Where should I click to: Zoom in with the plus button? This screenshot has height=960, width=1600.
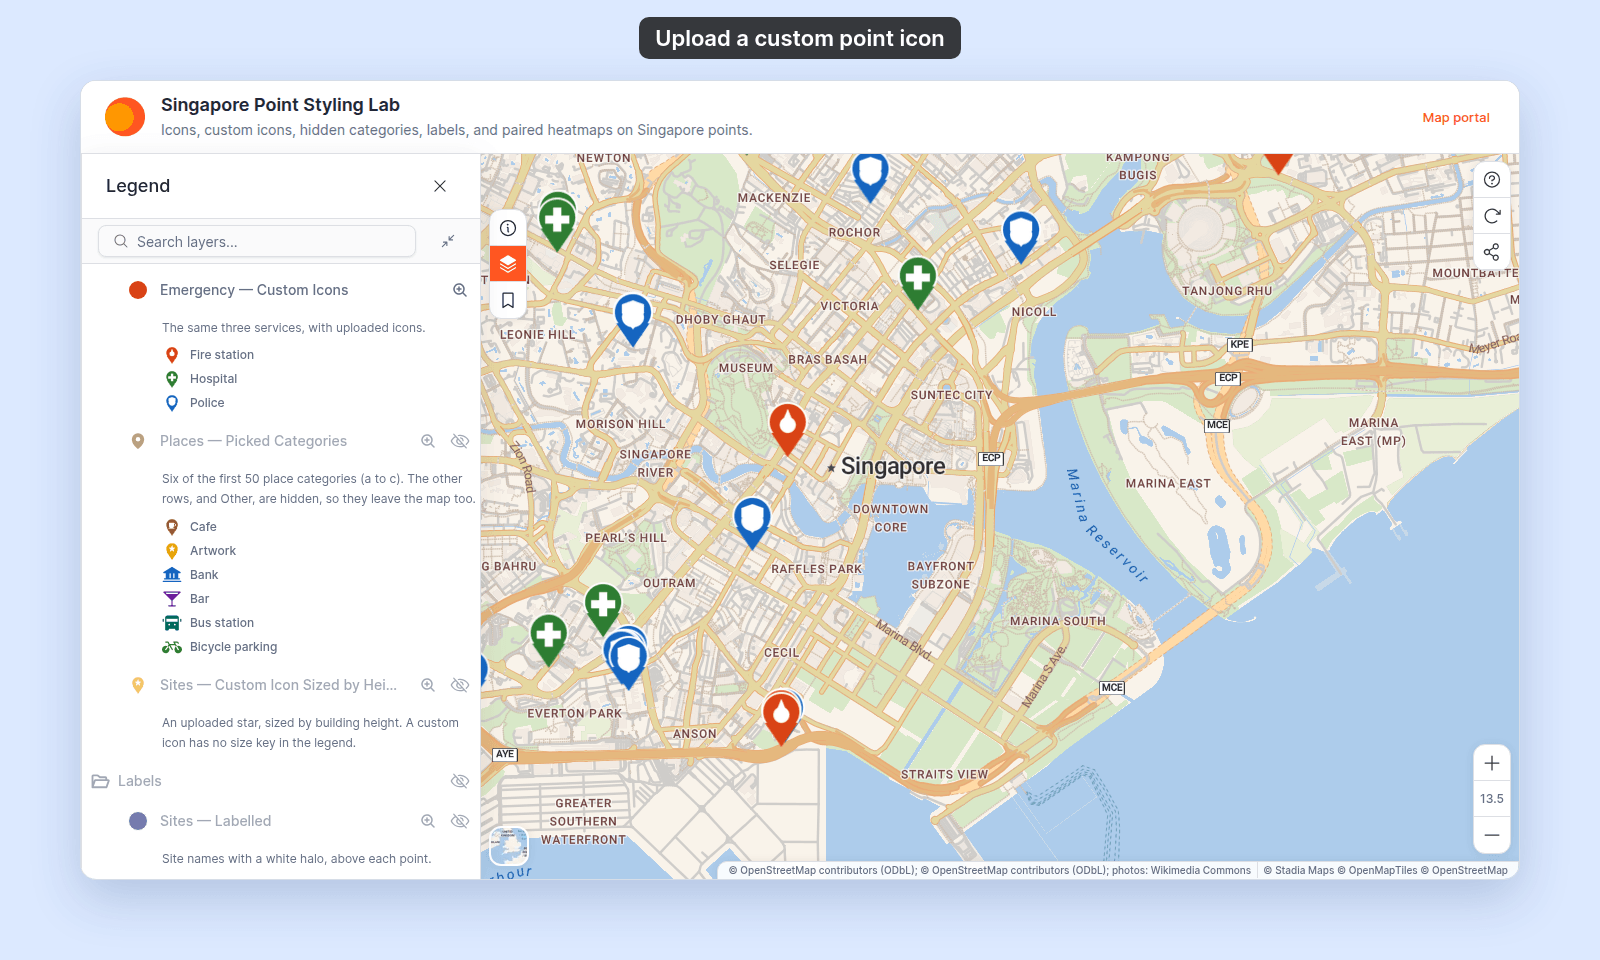click(1492, 763)
